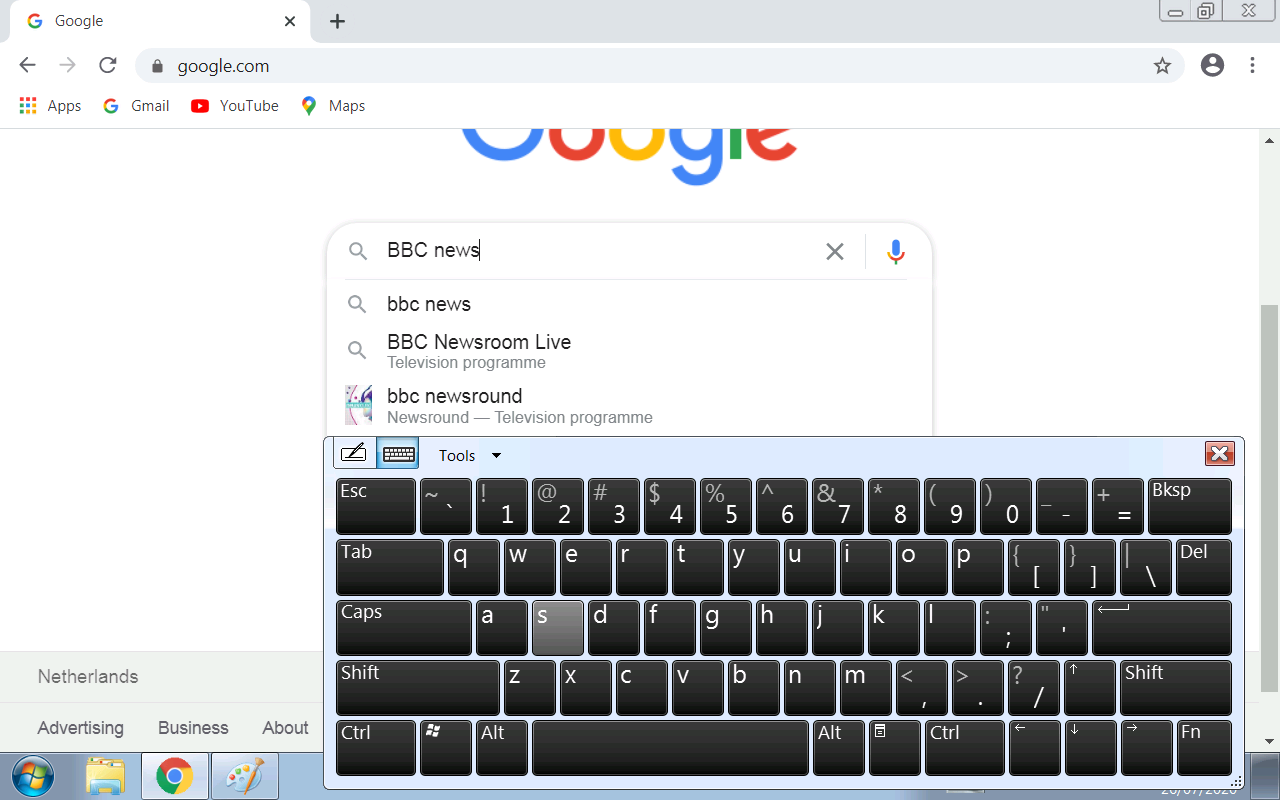Switch to on-screen keyboard mode
The image size is (1280, 800).
tap(398, 454)
